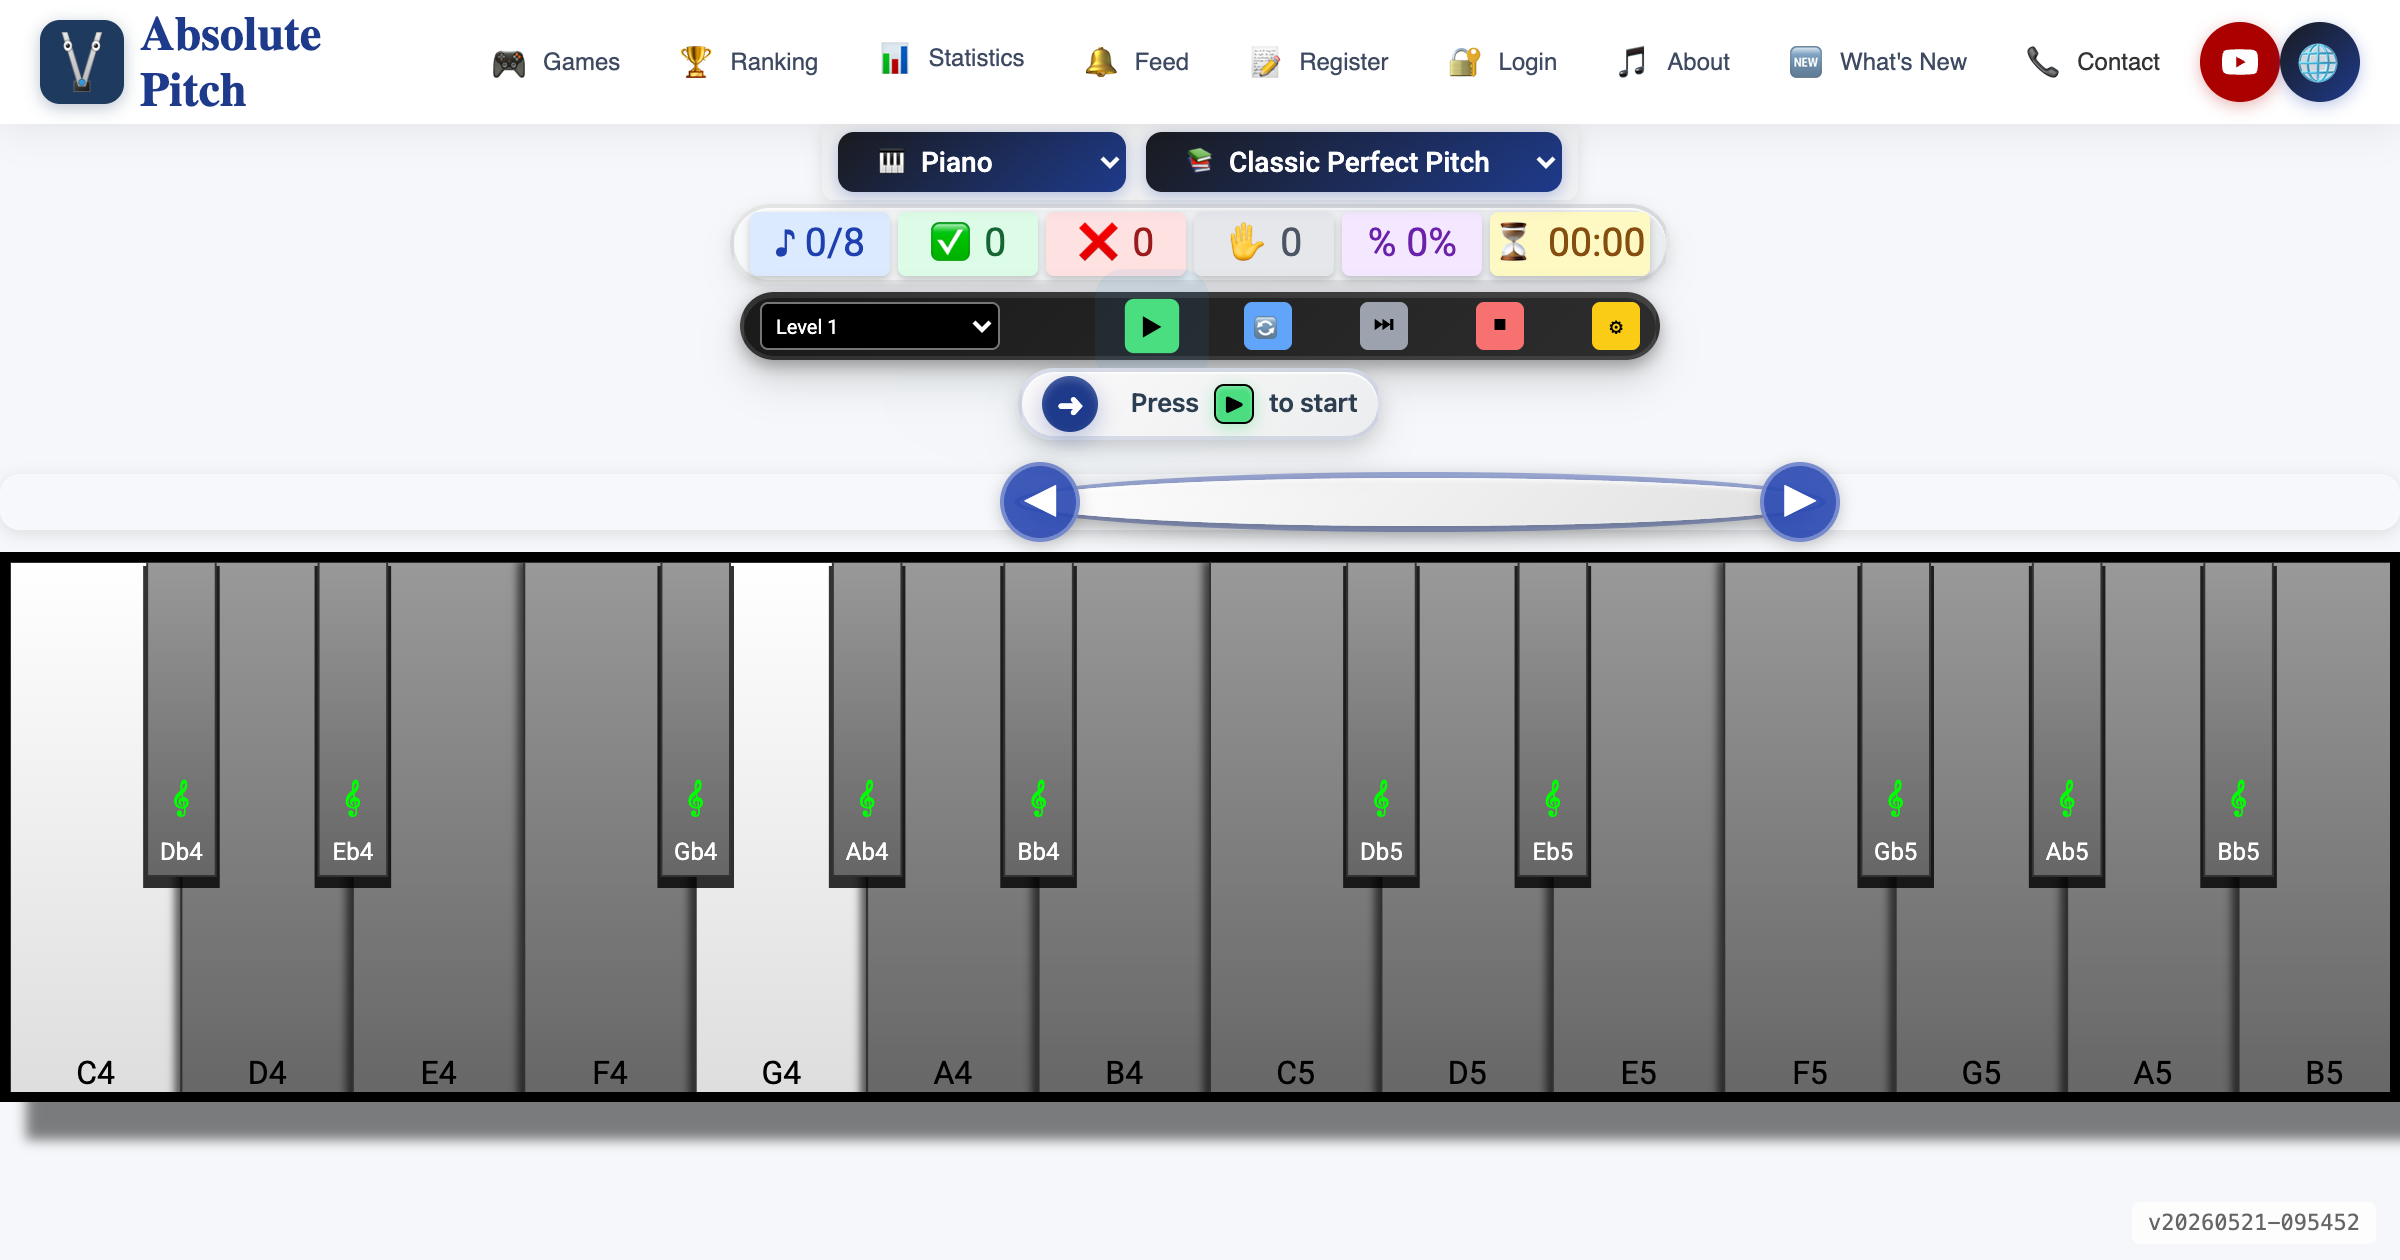Play the G4 white key

[x=781, y=980]
